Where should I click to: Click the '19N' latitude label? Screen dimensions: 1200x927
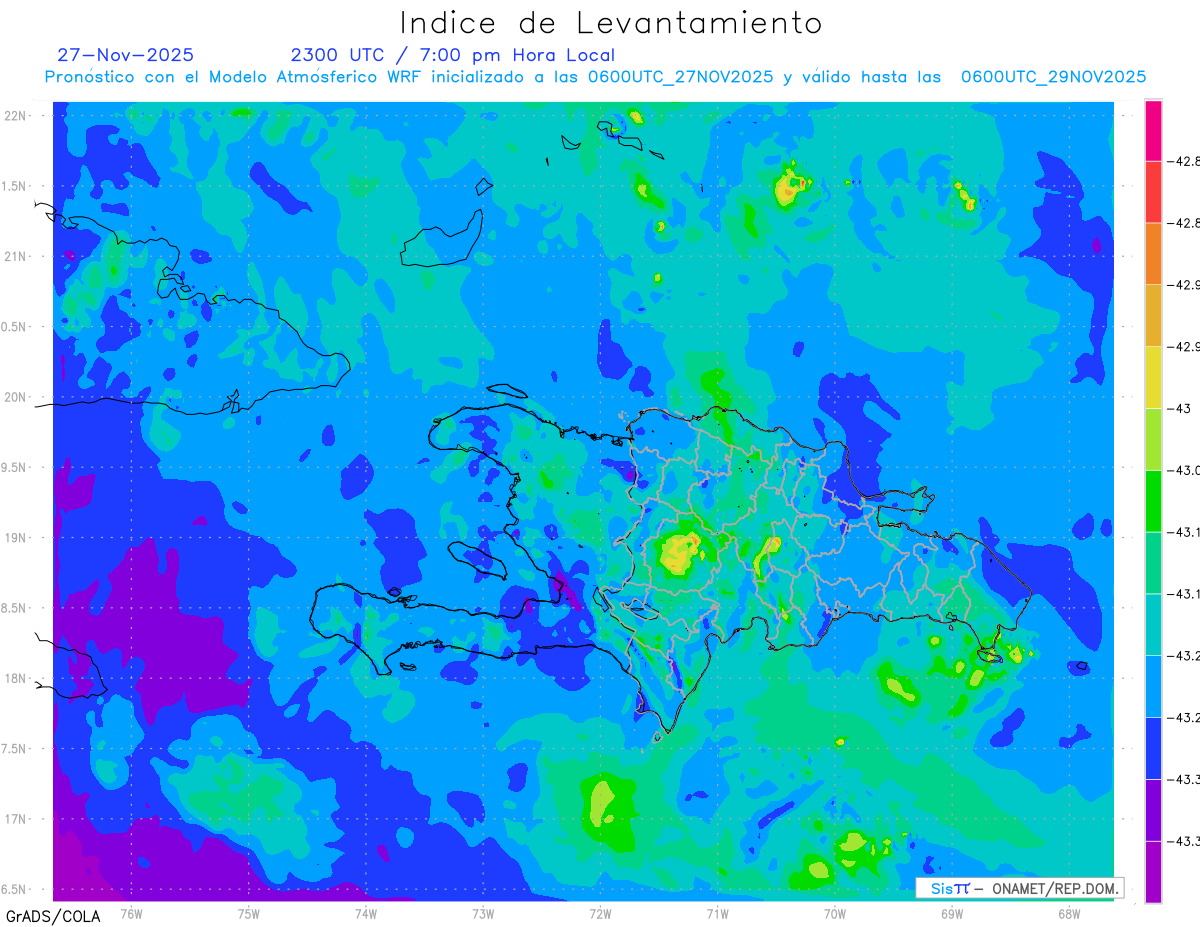click(x=17, y=537)
